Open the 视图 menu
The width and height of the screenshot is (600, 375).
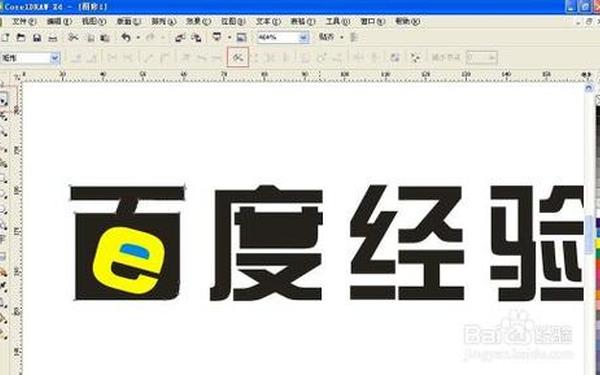[x=94, y=21]
